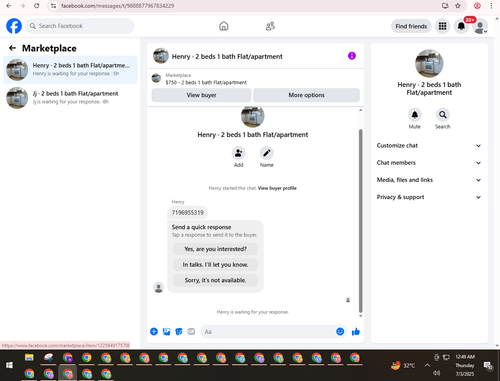Send quick reply "Yes, are you interested?"
Image resolution: width=500 pixels, height=381 pixels.
point(215,249)
